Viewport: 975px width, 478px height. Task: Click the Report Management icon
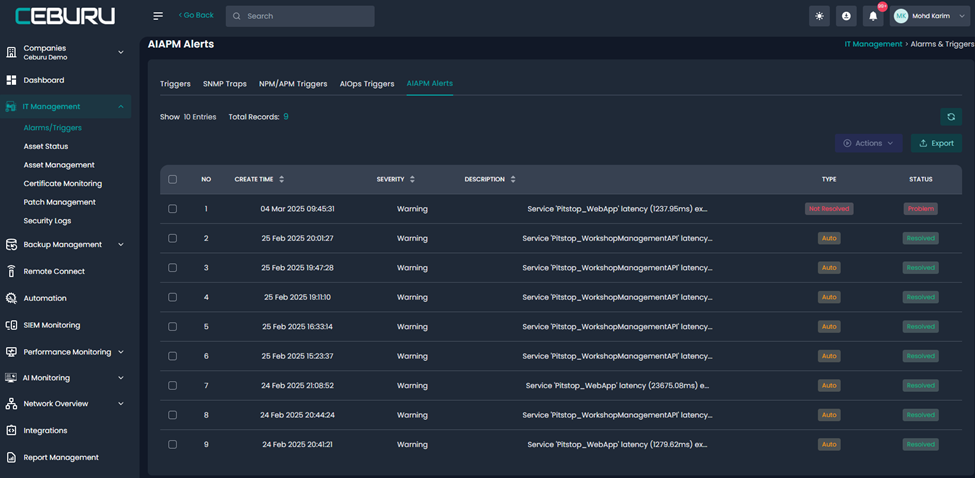tap(11, 457)
